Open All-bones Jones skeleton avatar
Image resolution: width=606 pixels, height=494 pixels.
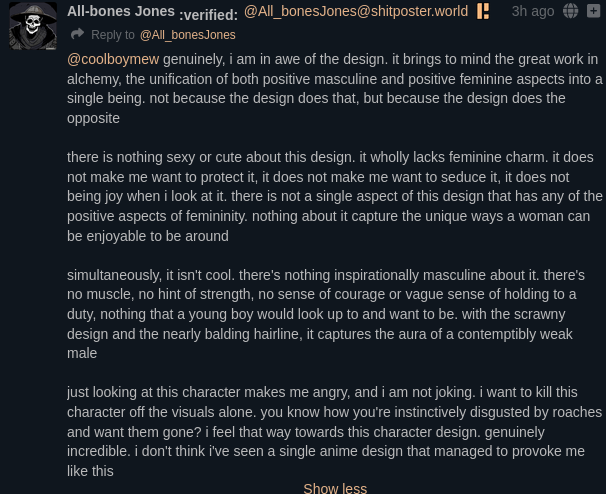coord(33,27)
